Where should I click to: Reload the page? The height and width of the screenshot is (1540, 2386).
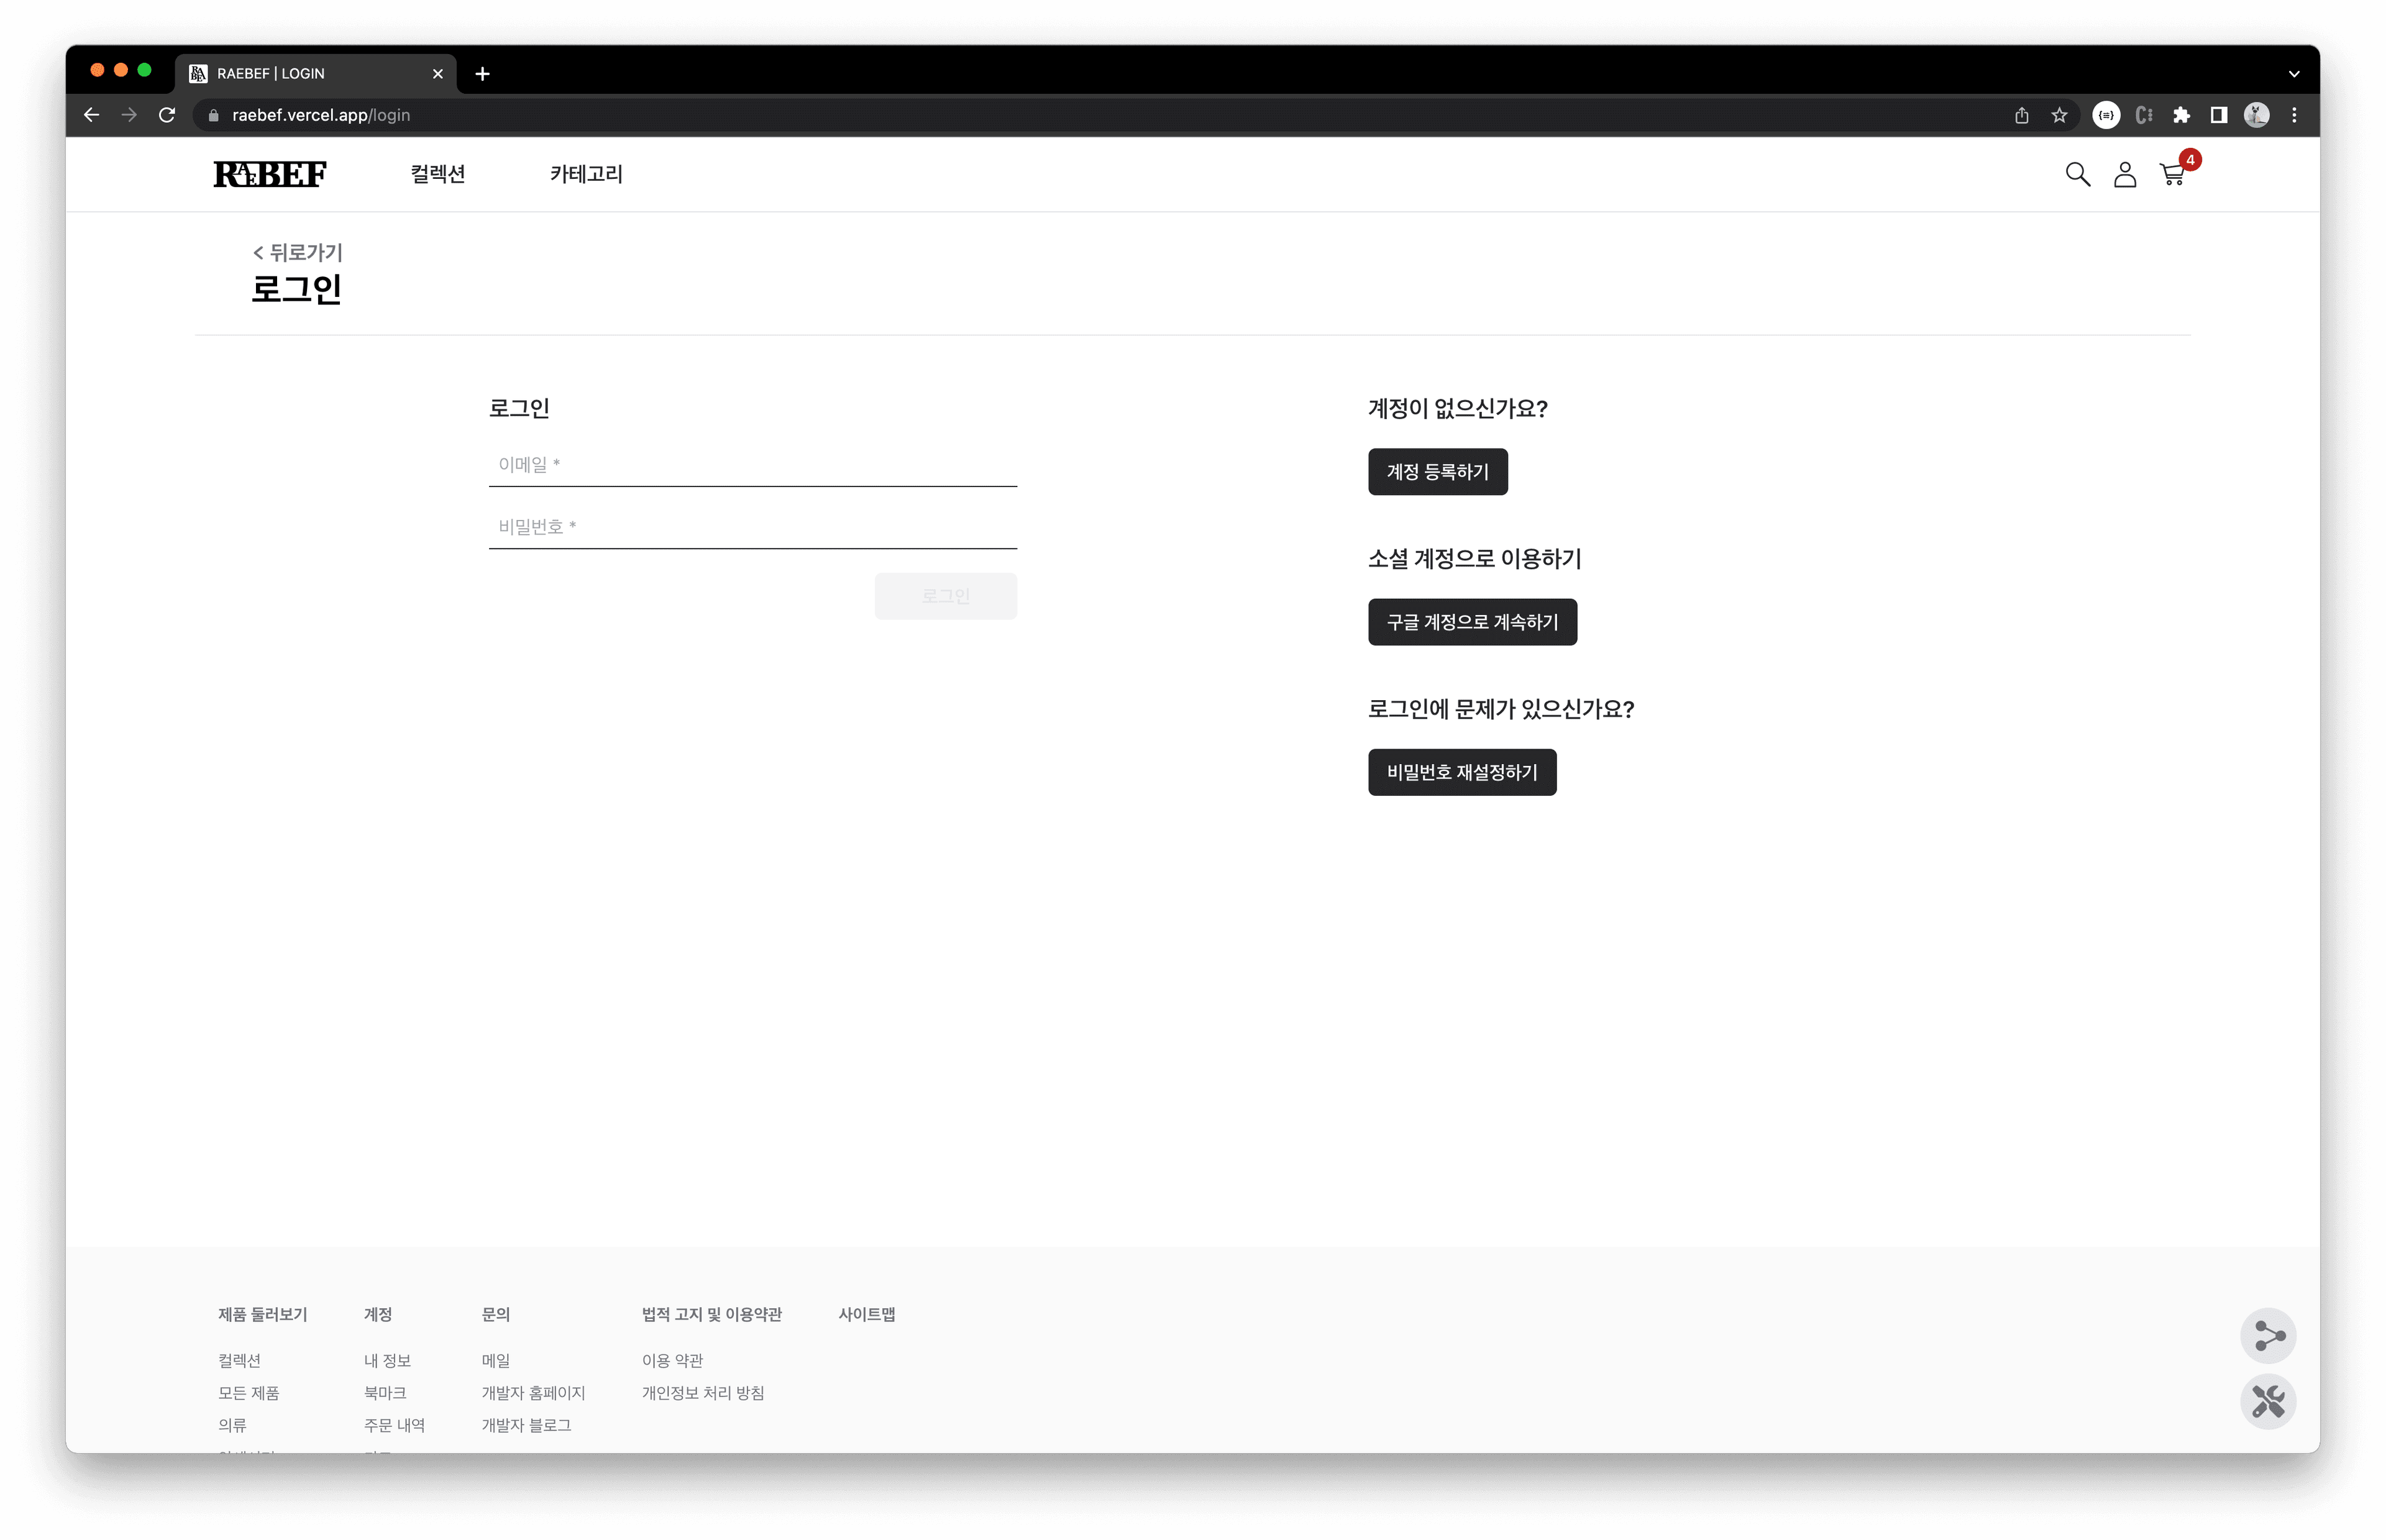[167, 115]
